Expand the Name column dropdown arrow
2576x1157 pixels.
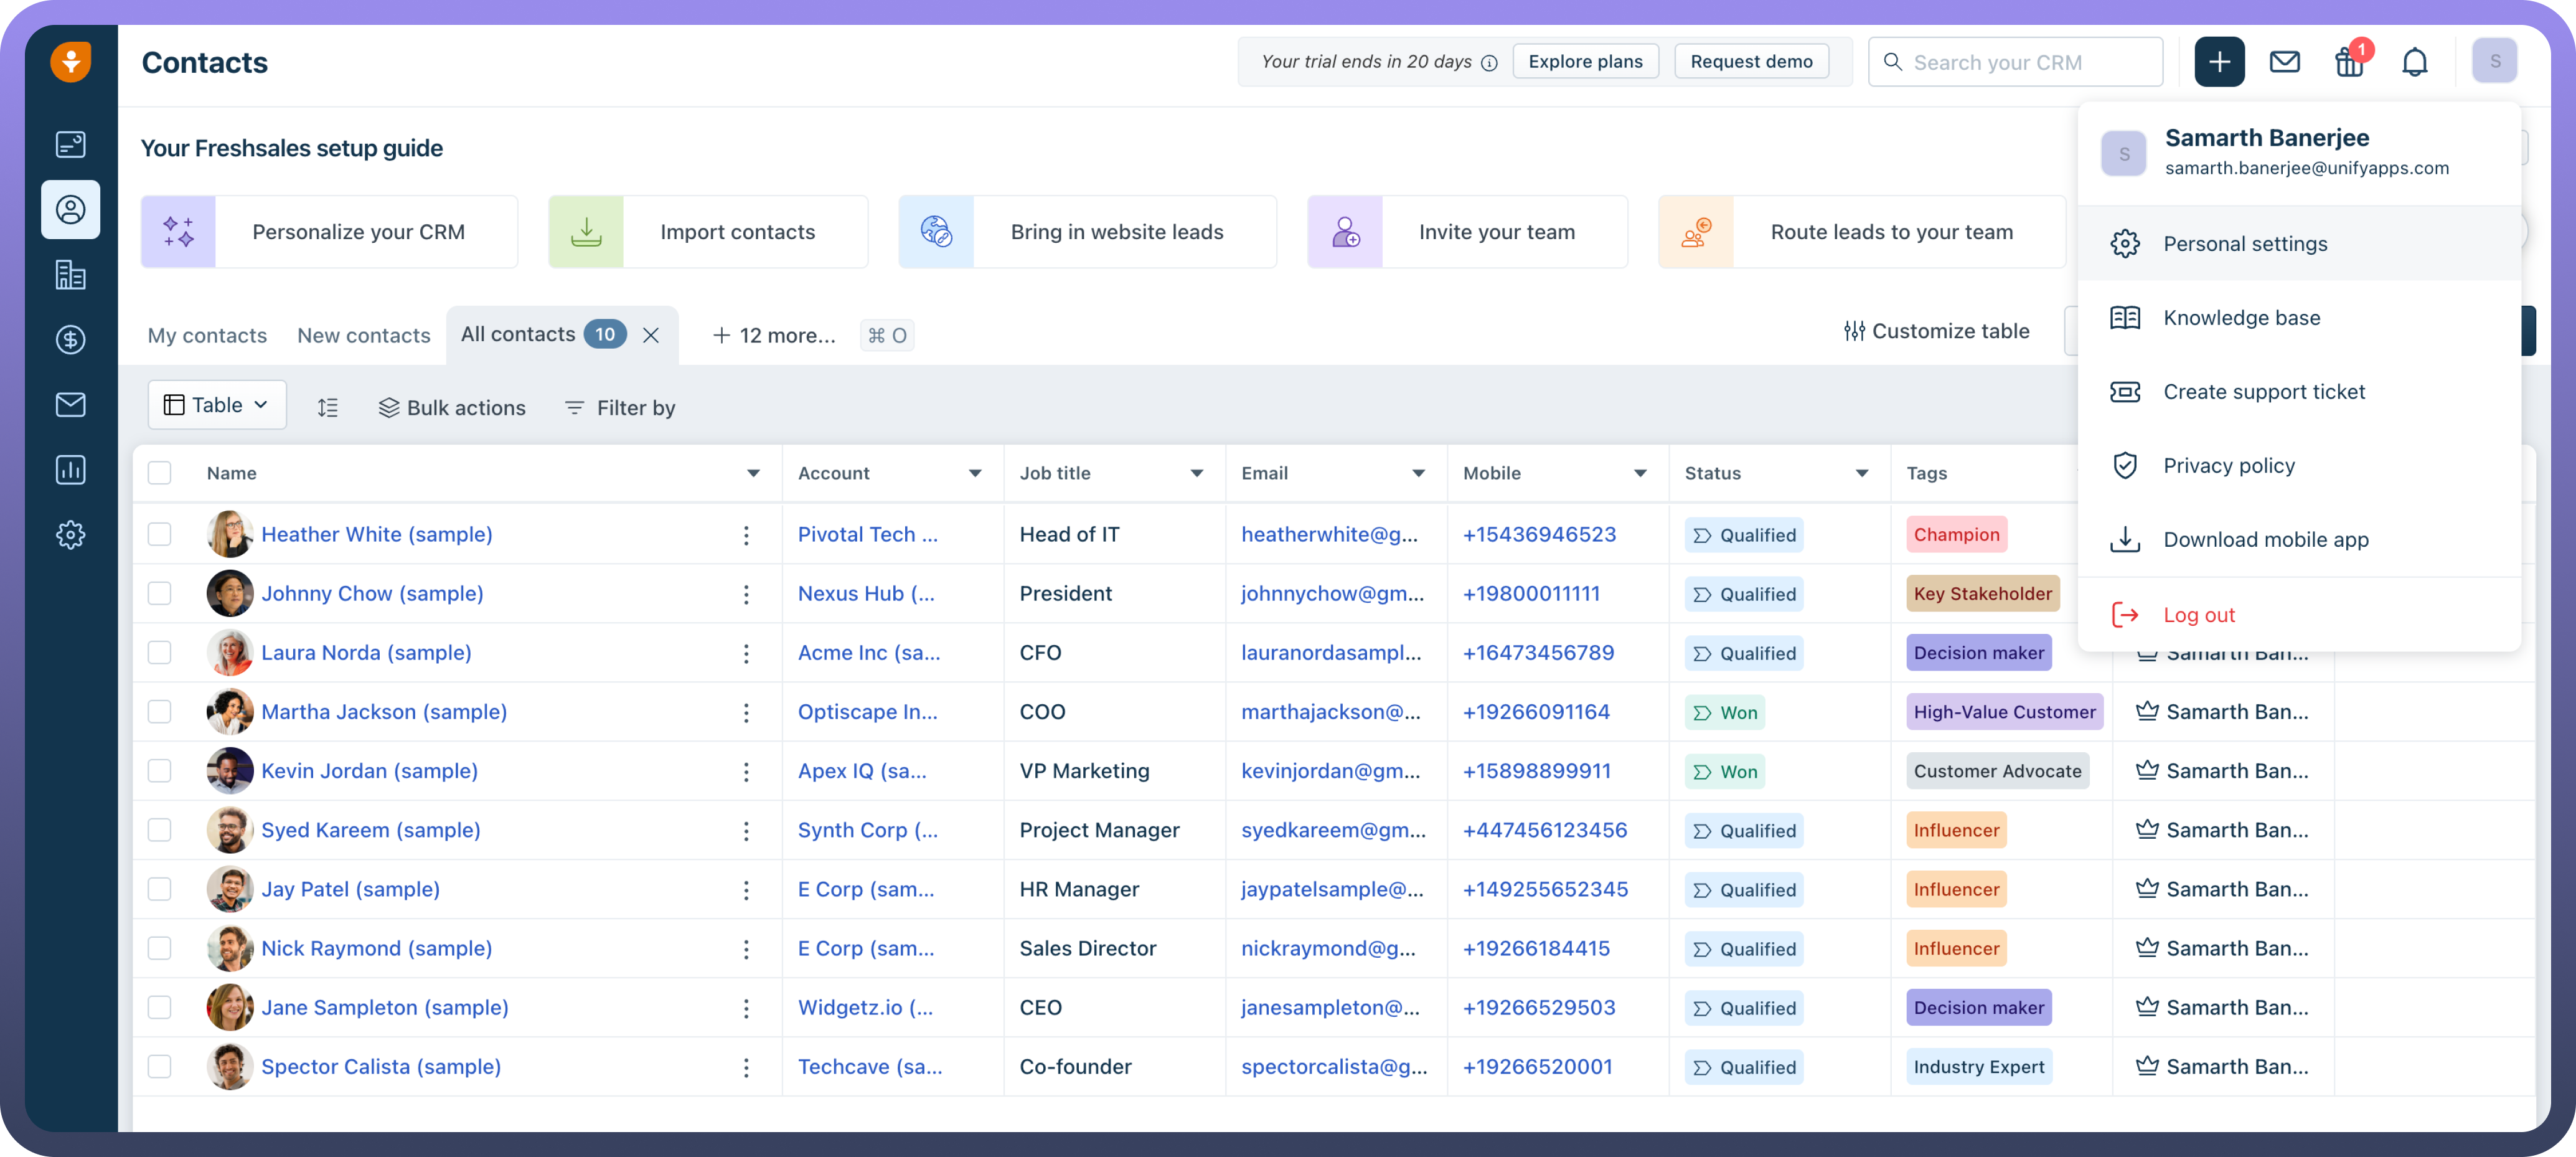(753, 473)
